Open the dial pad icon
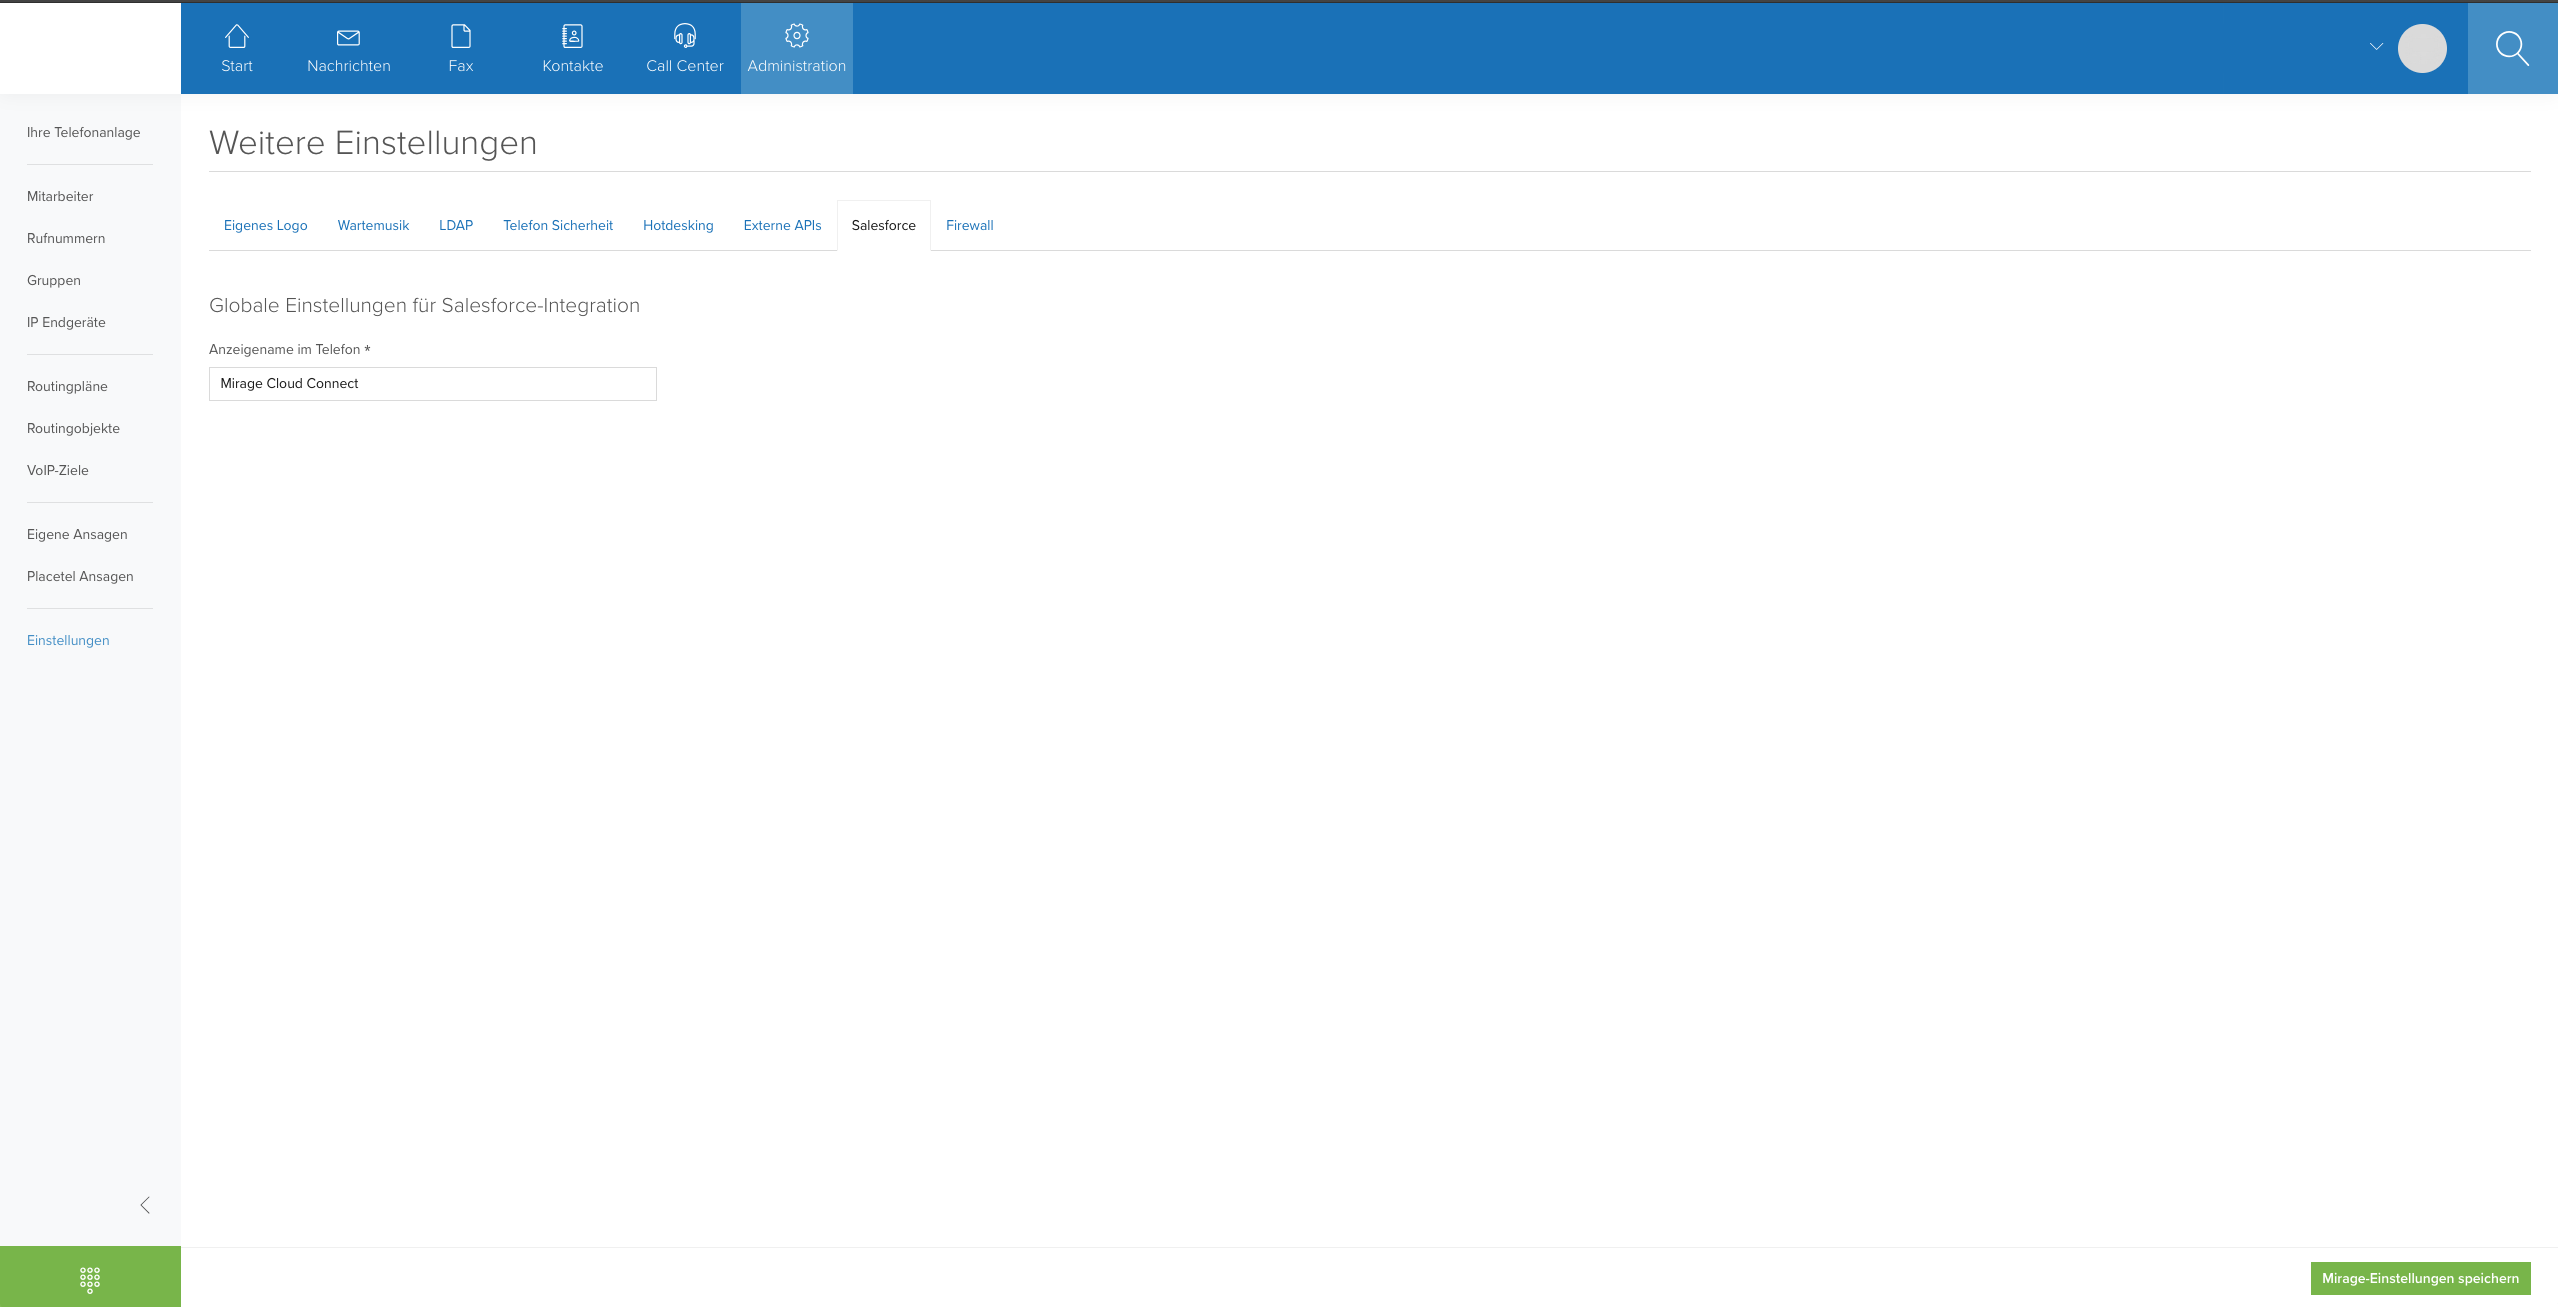The height and width of the screenshot is (1307, 2558). 90,1279
